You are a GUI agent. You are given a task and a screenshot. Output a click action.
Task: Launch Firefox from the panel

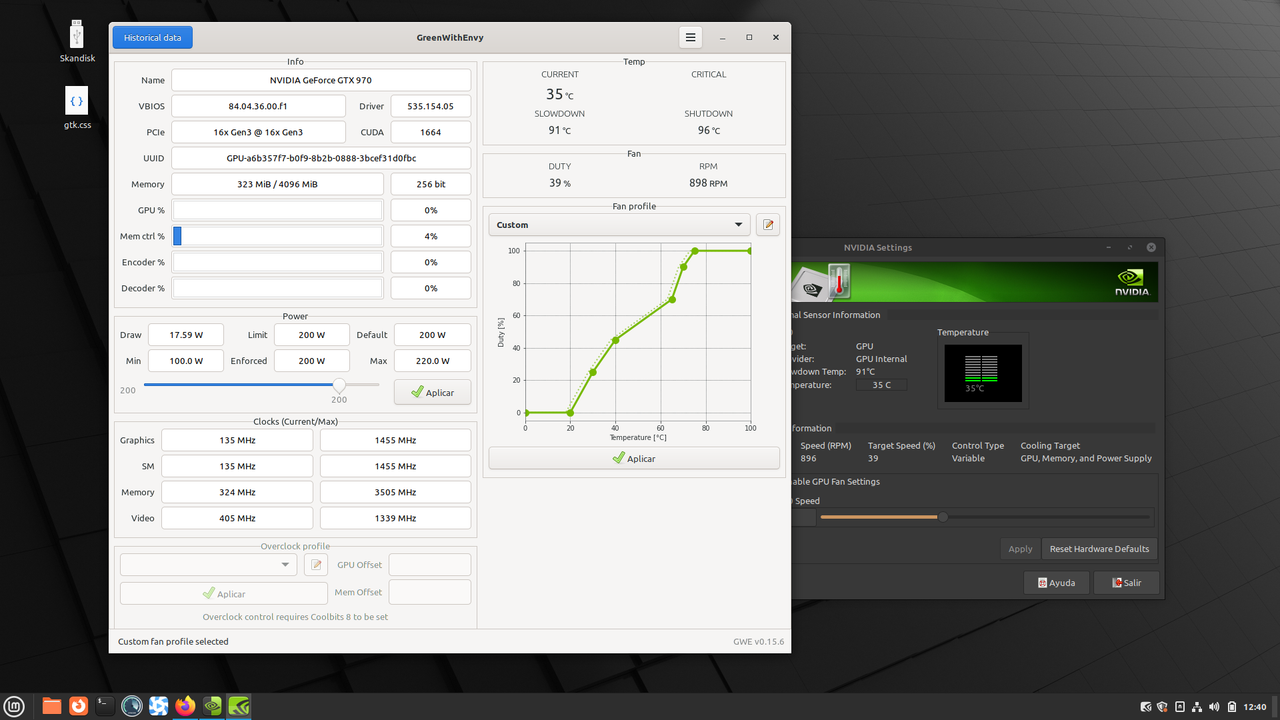pos(185,706)
